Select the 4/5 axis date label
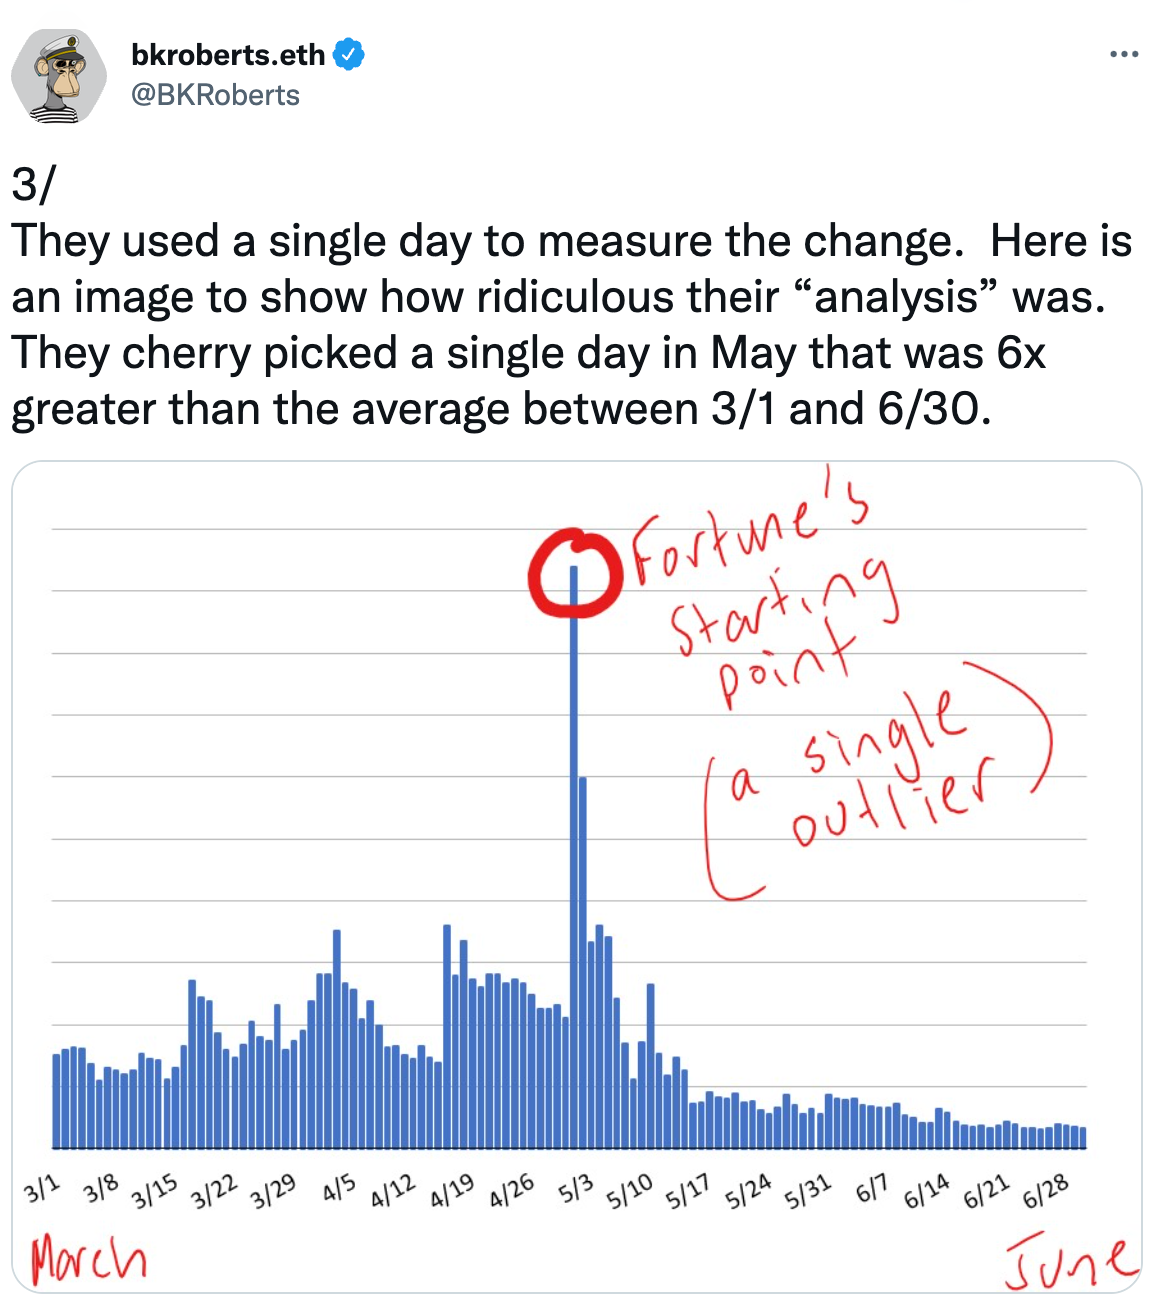 [338, 1189]
